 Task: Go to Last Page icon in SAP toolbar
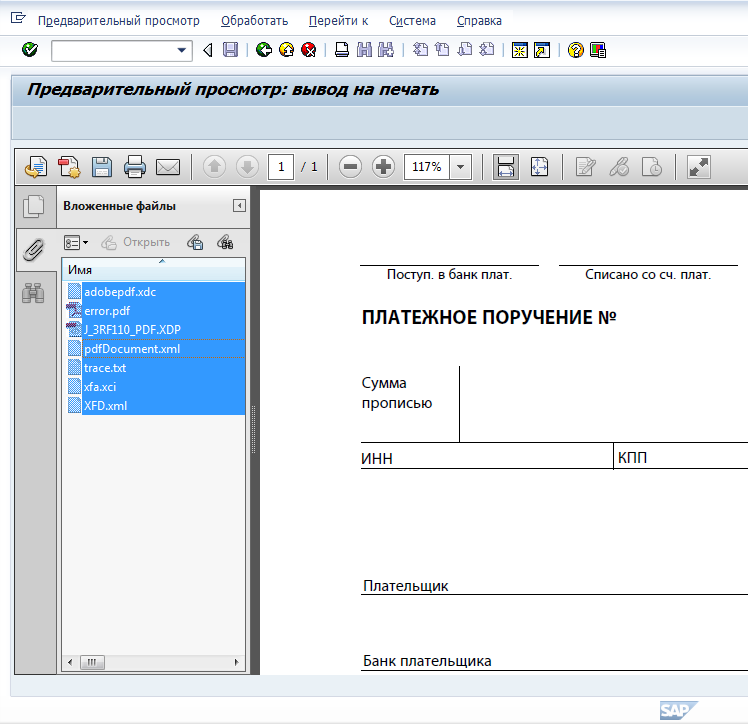[x=487, y=50]
